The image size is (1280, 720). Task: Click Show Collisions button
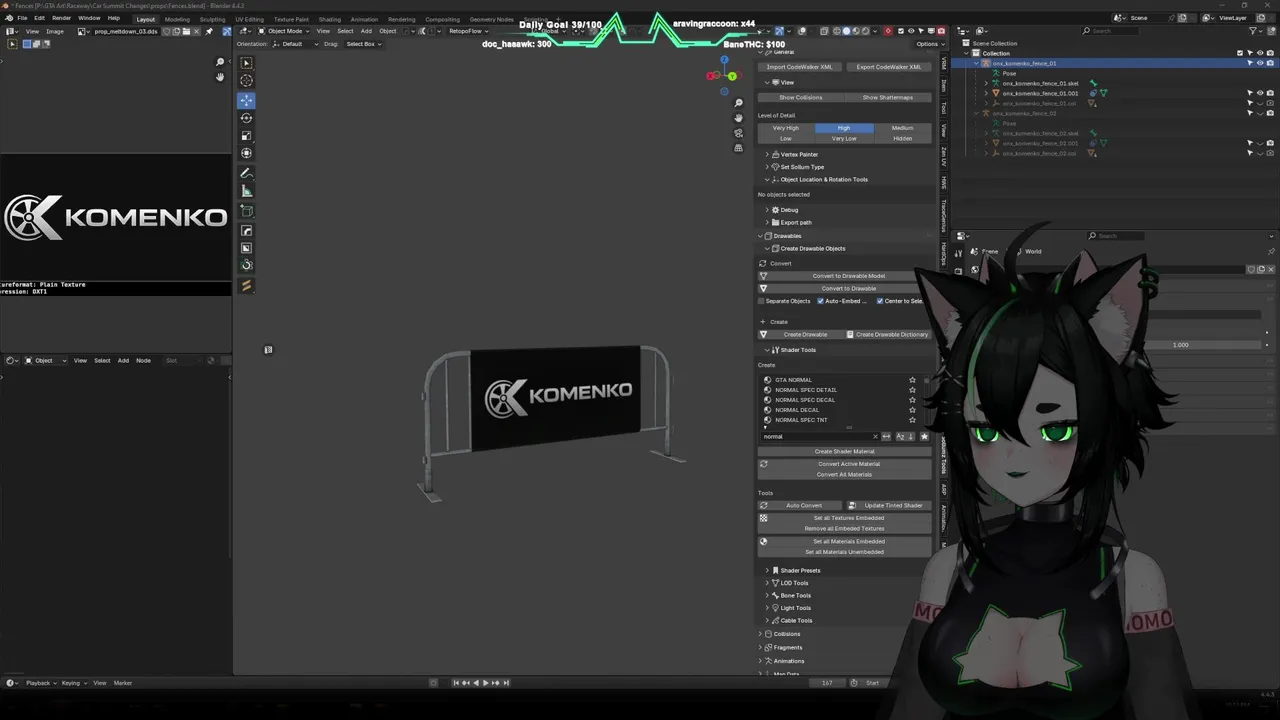click(x=801, y=98)
